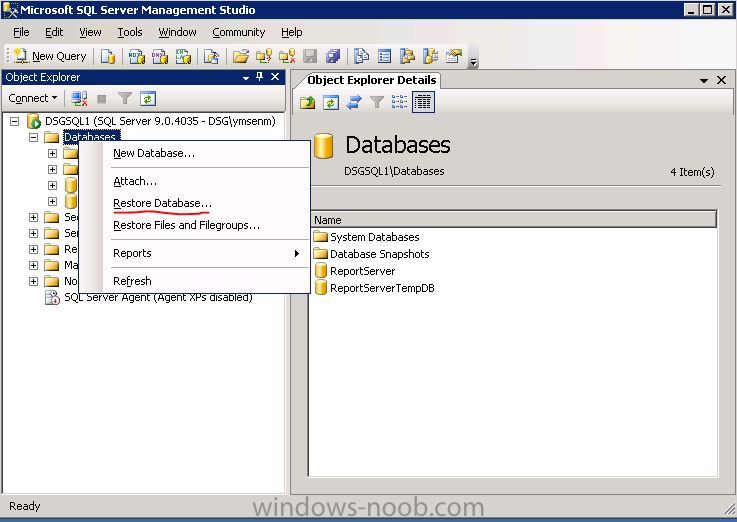The image size is (737, 522).
Task: Click the New Query toolbar button
Action: pos(50,56)
